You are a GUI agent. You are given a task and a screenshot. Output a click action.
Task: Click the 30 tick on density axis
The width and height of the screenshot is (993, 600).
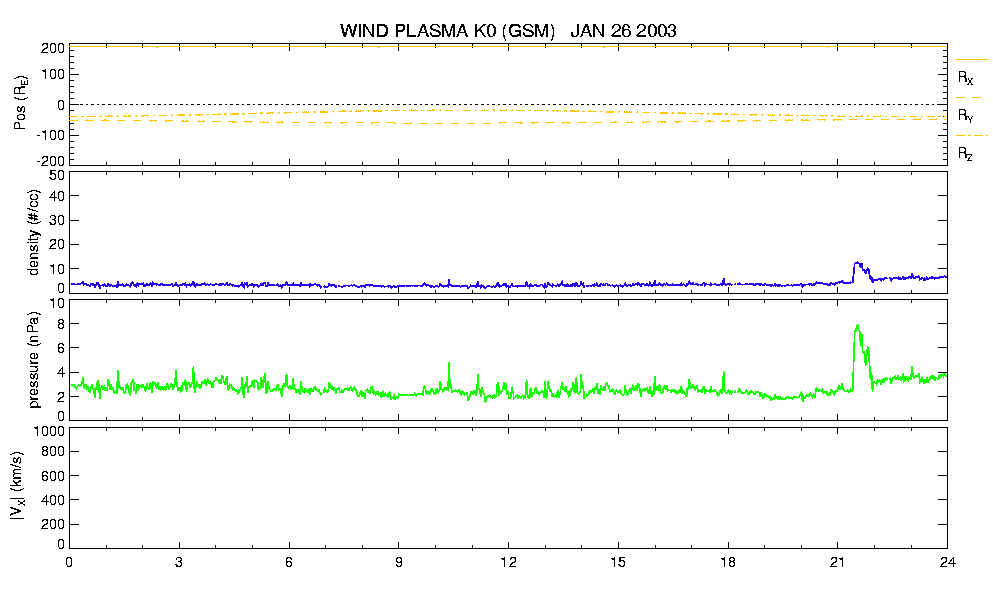(58, 220)
